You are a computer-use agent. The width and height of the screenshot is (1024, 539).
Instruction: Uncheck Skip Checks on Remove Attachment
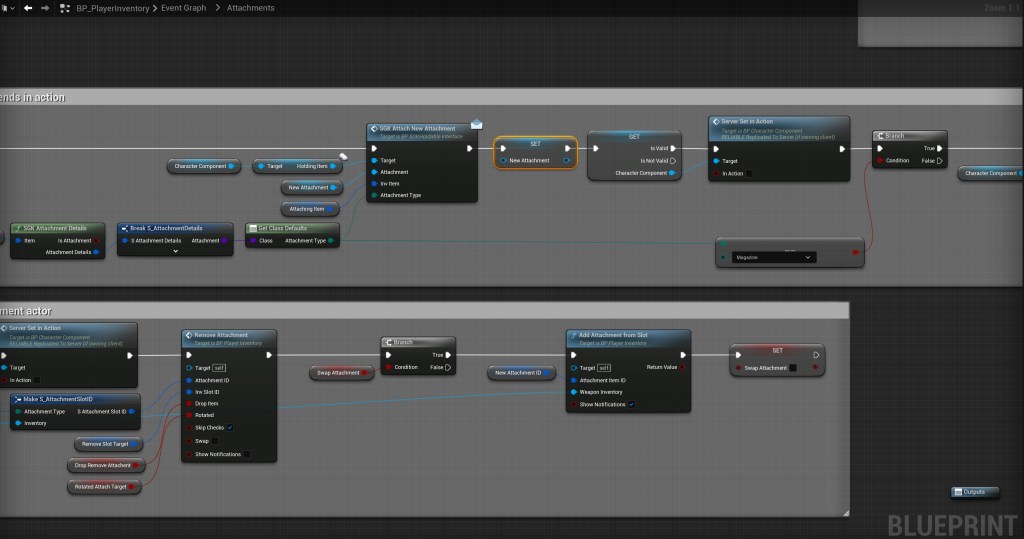pyautogui.click(x=230, y=428)
